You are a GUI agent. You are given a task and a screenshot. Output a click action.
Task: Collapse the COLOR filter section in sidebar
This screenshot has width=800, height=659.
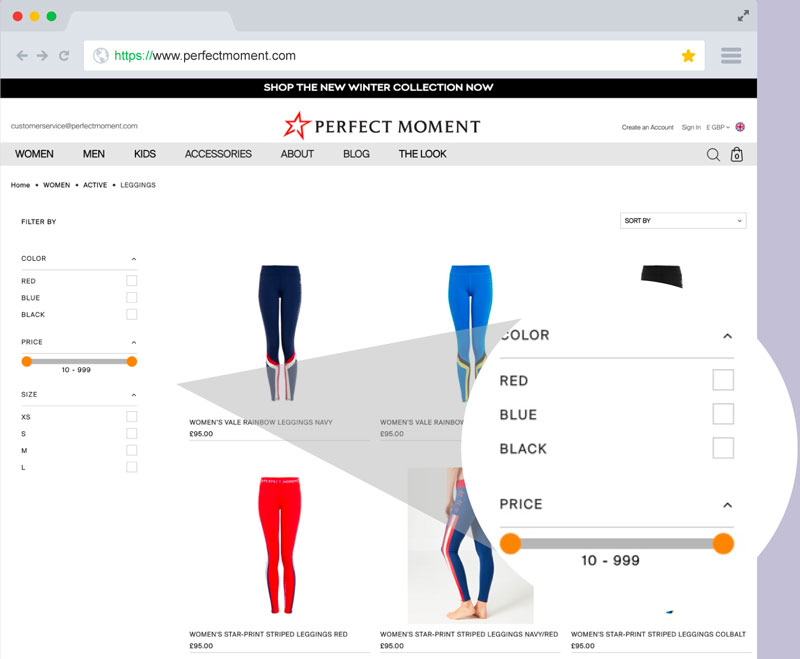point(134,259)
